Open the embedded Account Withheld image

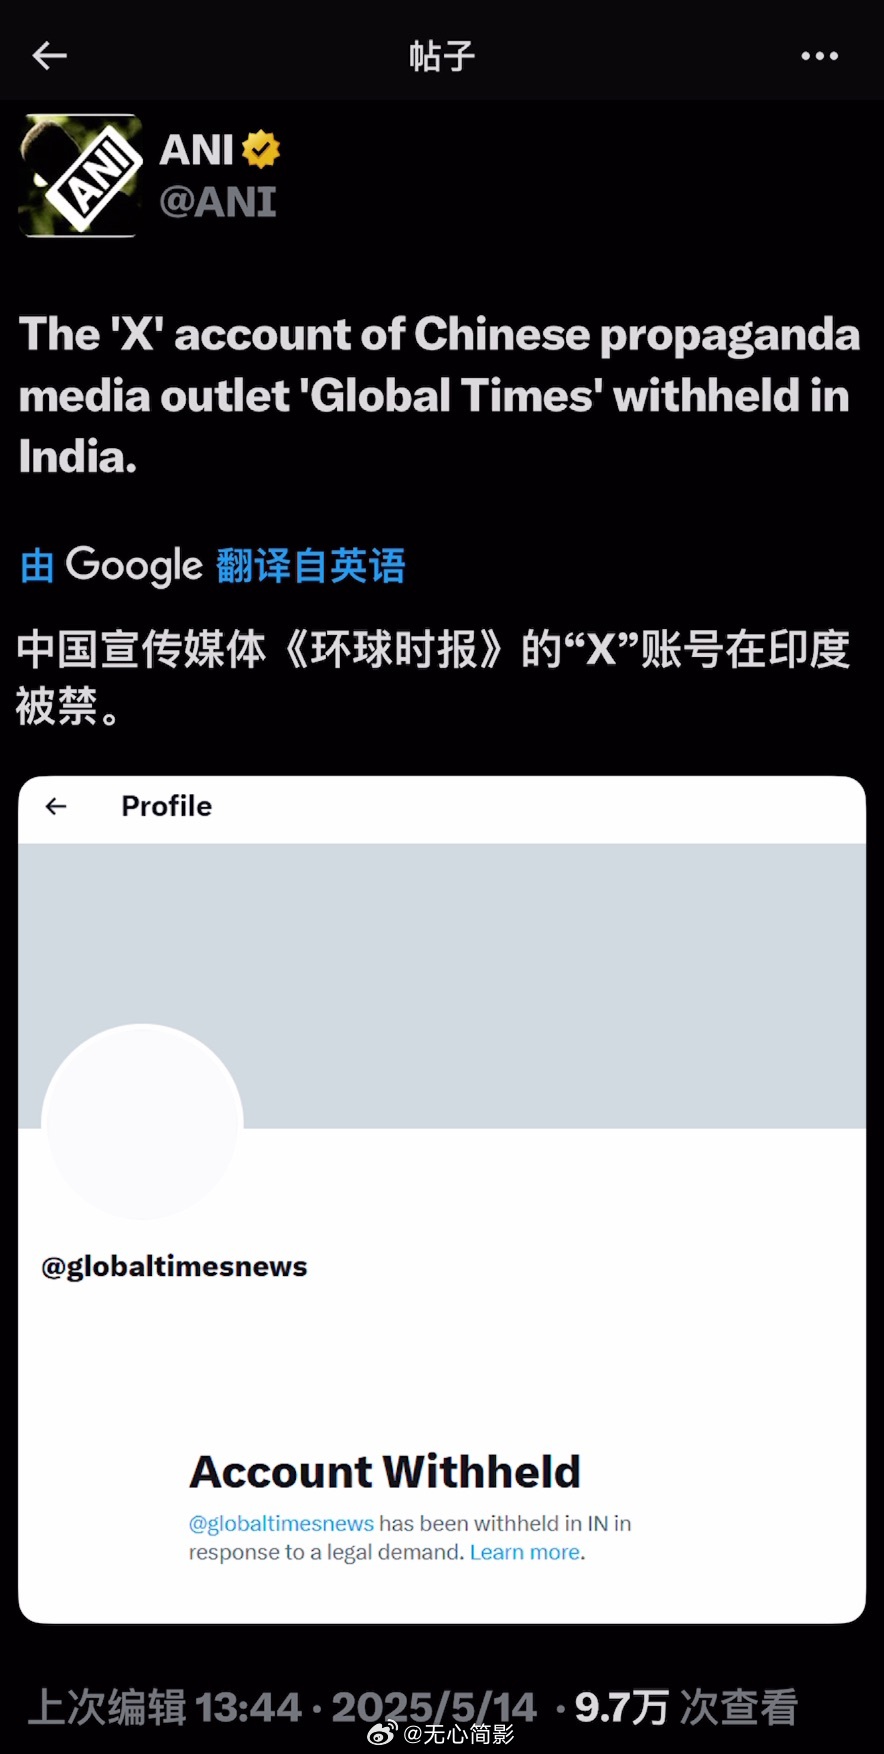[442, 1199]
